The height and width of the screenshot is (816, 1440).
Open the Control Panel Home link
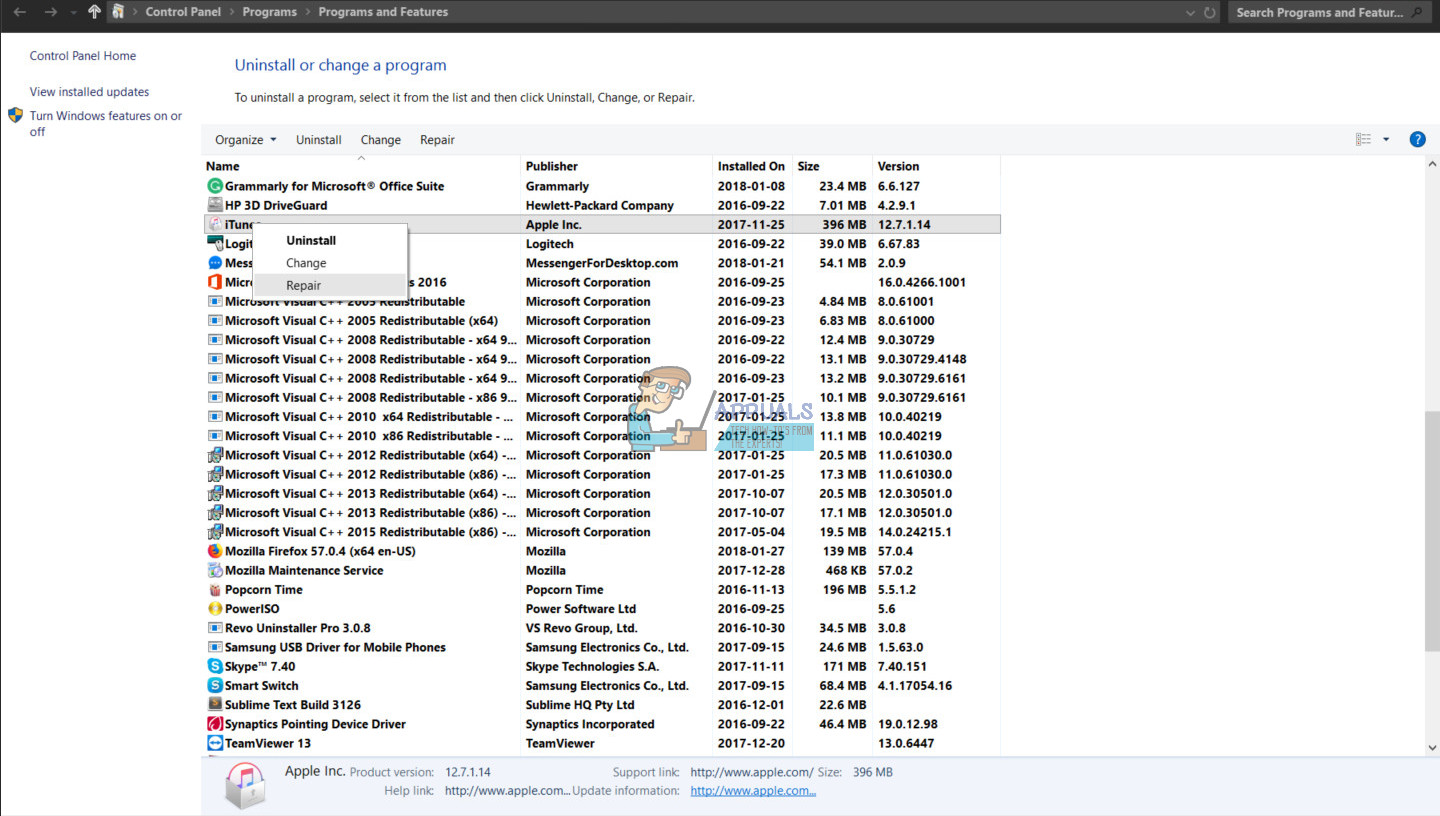[x=83, y=56]
